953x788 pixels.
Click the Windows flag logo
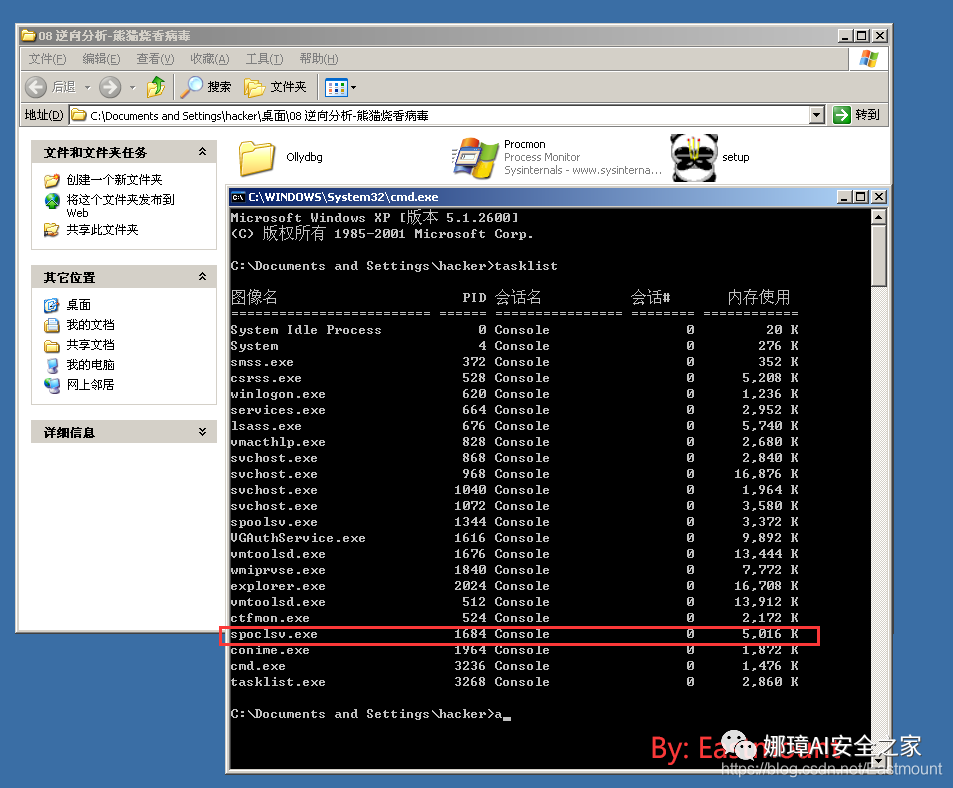(x=869, y=59)
